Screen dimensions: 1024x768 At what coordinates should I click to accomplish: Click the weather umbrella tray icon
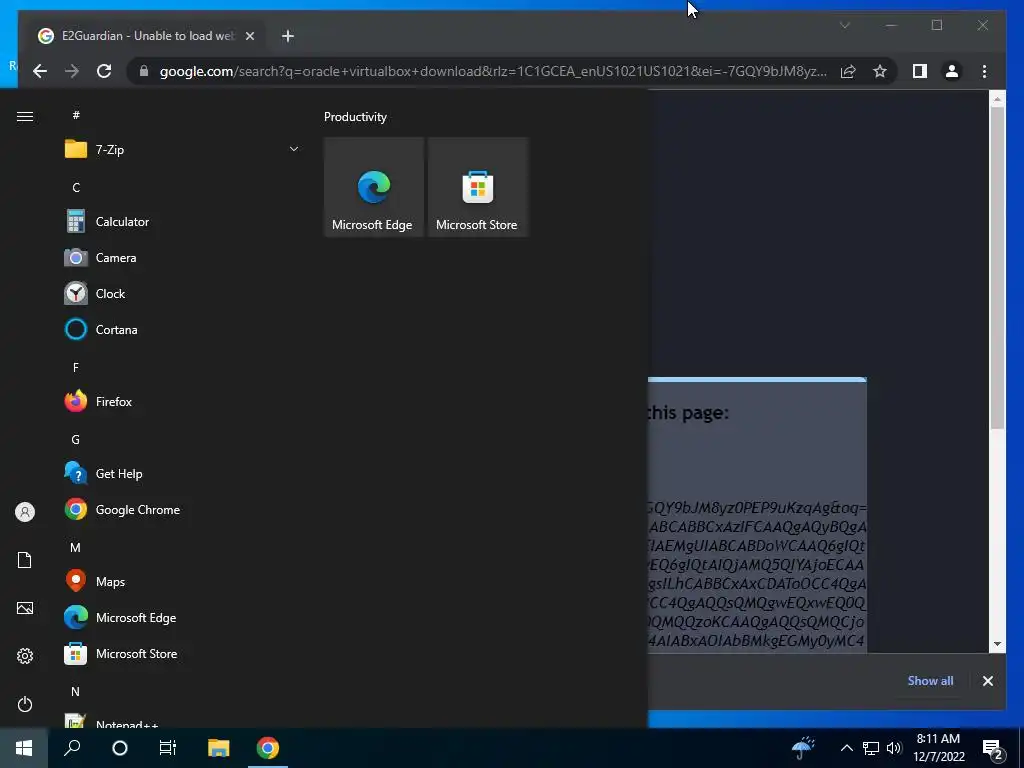click(x=803, y=748)
